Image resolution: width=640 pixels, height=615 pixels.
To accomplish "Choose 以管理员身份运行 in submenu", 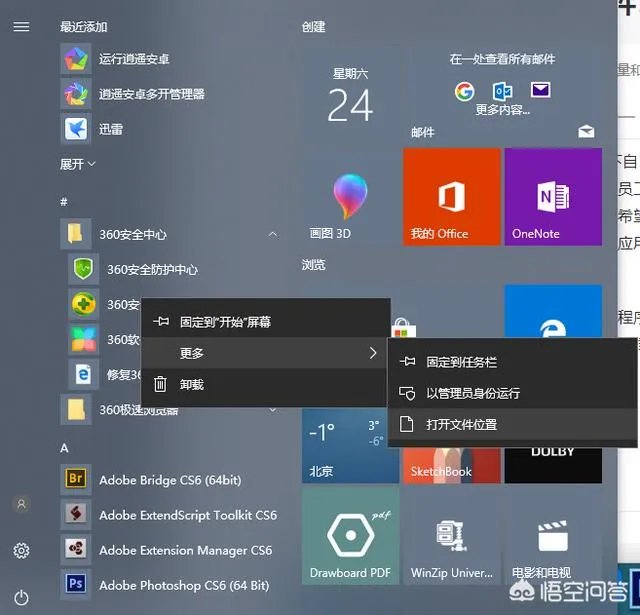I will tap(512, 393).
